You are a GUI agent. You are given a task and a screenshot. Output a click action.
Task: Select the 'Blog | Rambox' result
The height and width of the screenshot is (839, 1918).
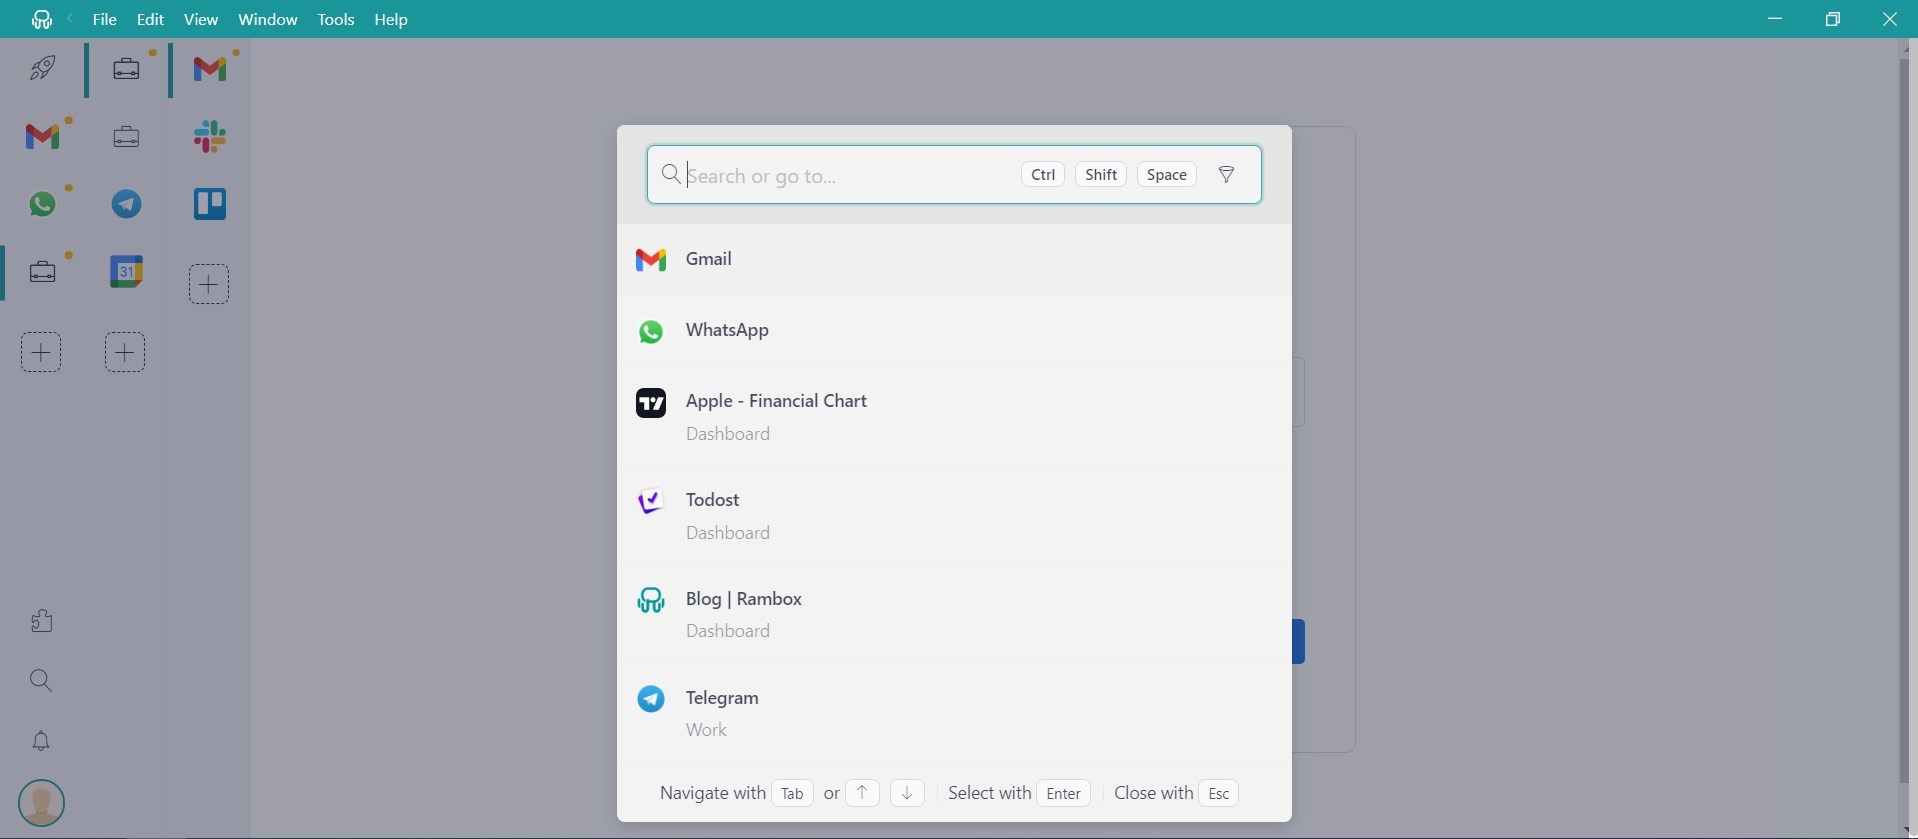954,614
